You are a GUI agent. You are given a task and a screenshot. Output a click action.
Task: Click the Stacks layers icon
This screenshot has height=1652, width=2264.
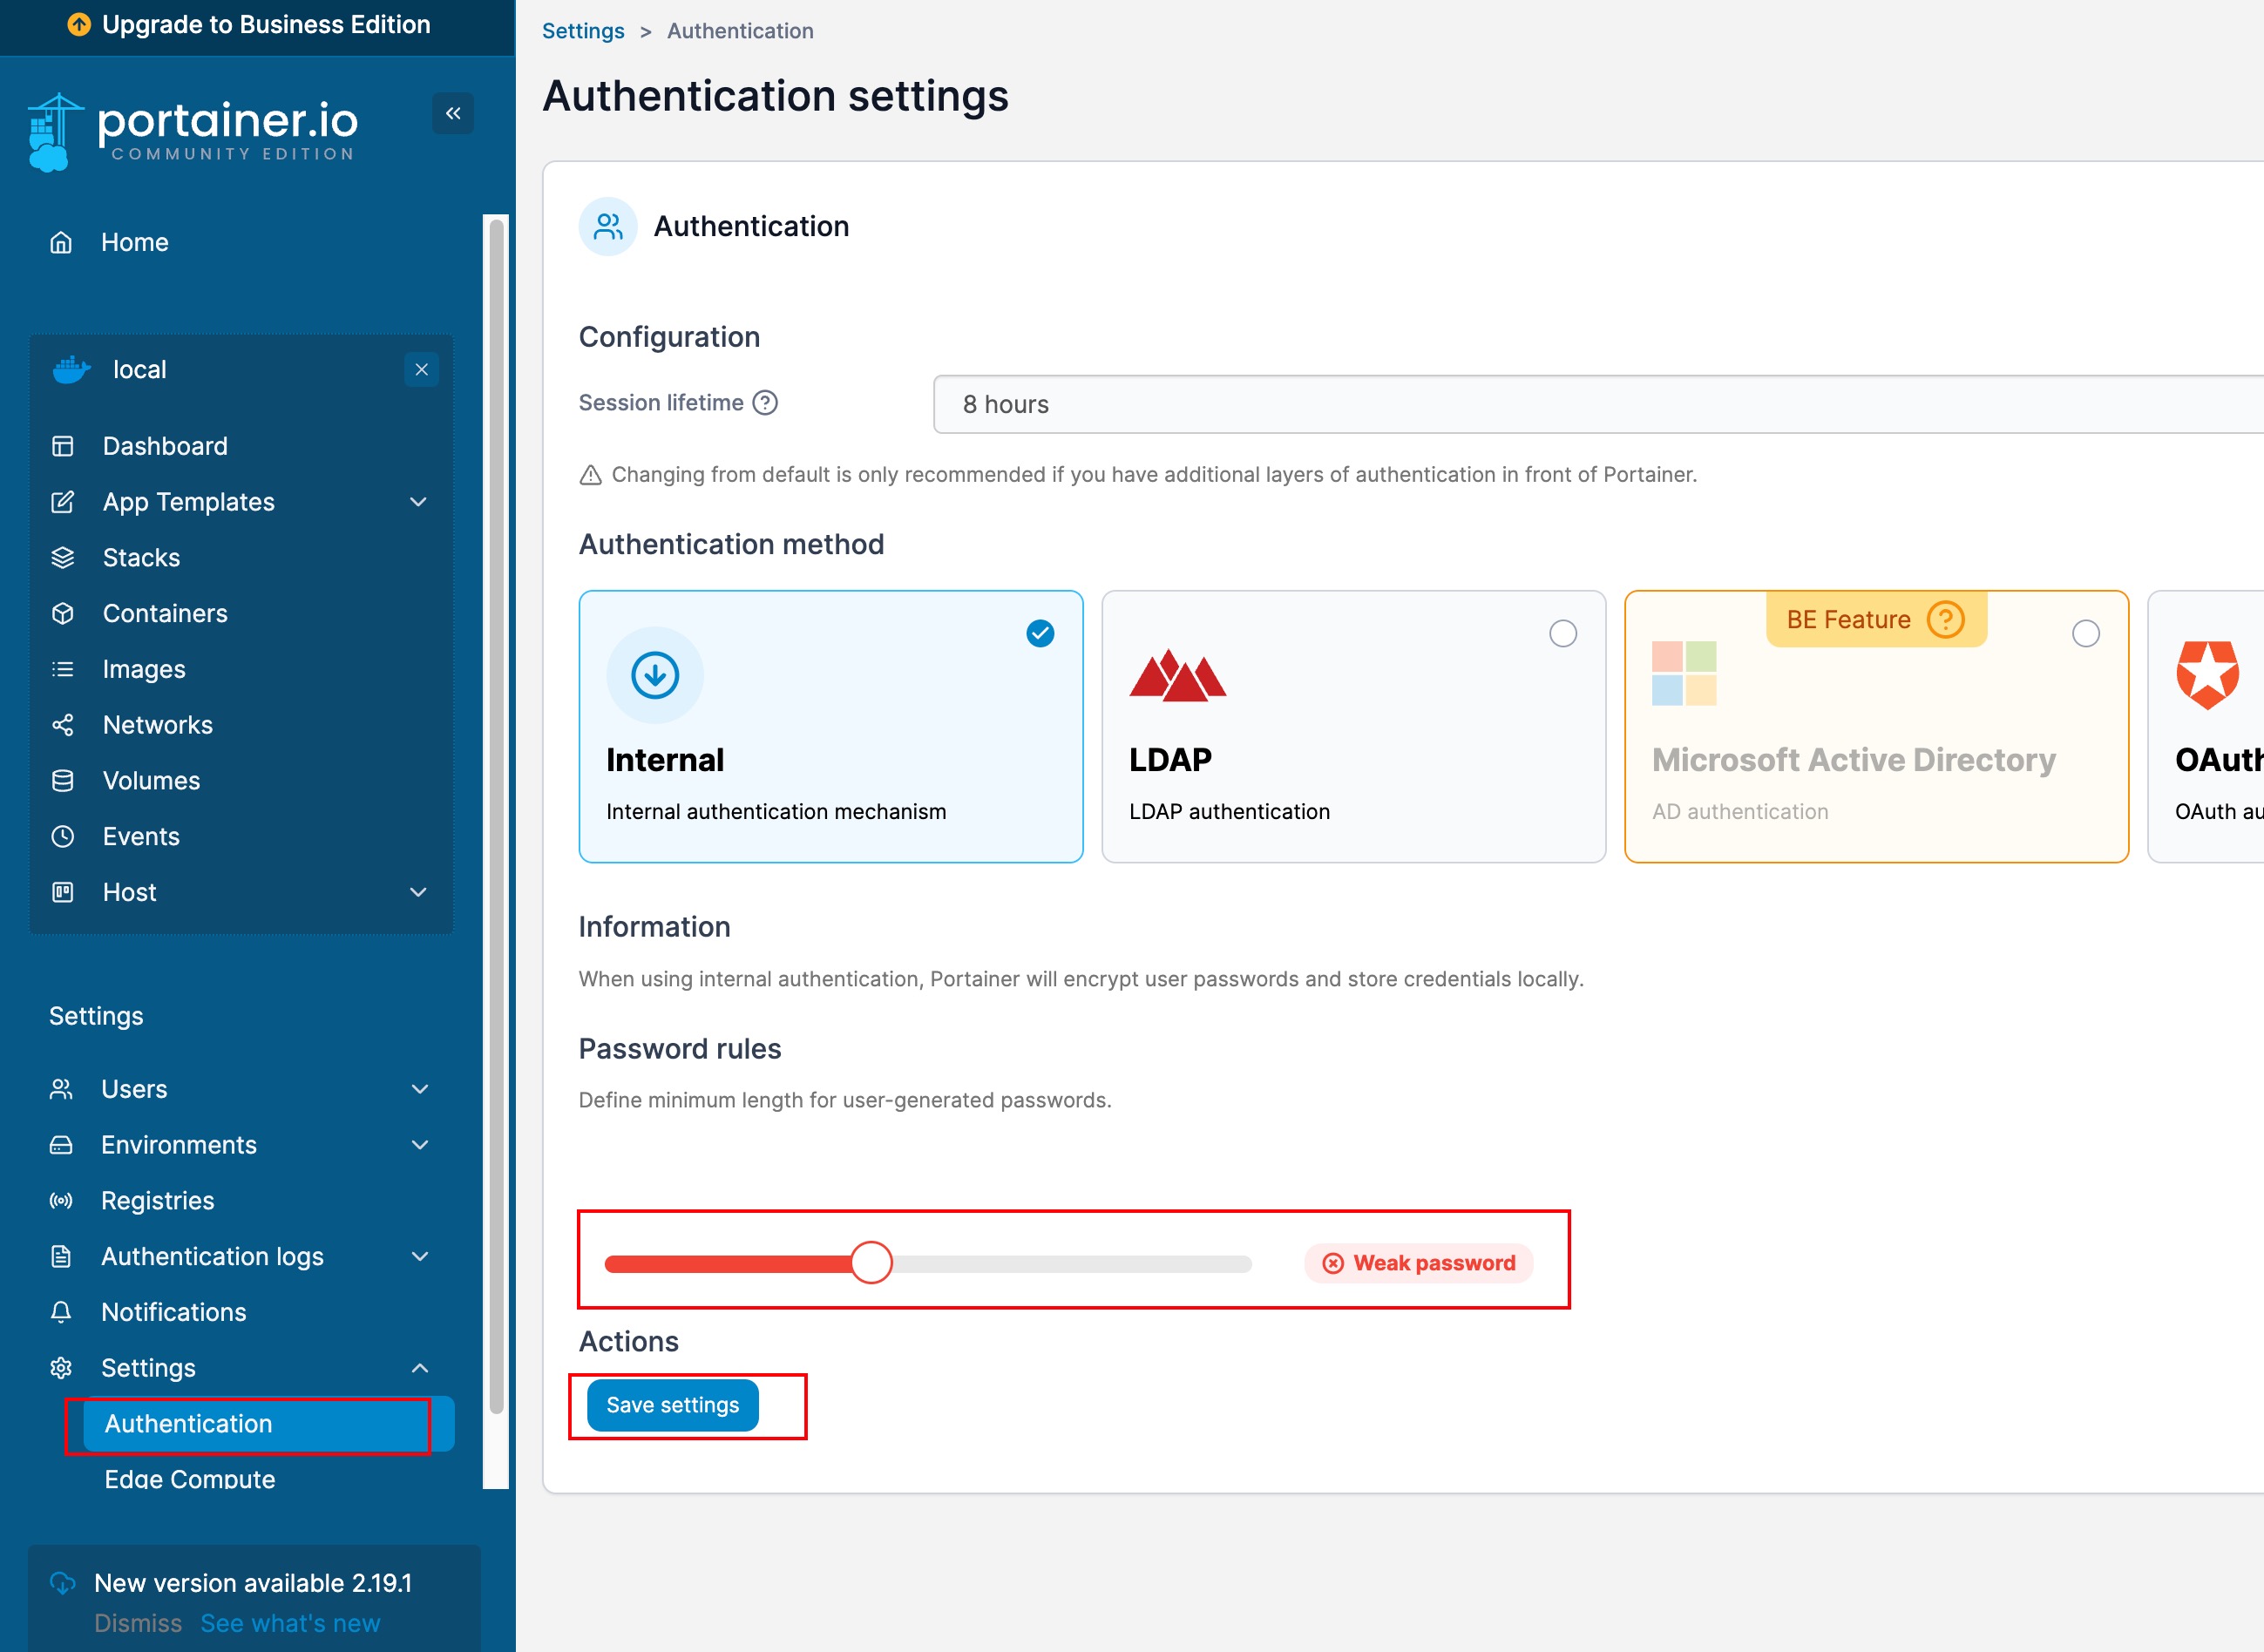click(62, 558)
